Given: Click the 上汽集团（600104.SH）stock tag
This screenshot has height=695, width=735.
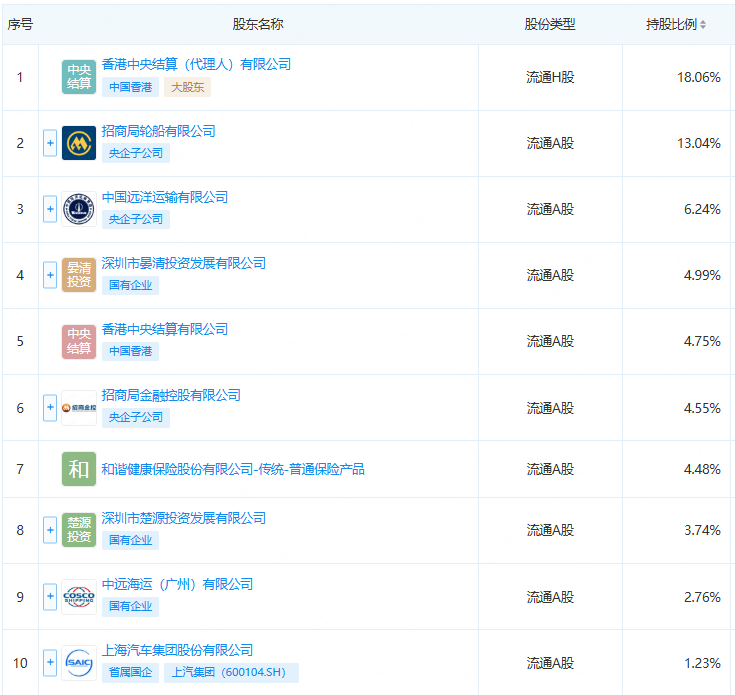Looking at the screenshot, I should click(x=231, y=673).
